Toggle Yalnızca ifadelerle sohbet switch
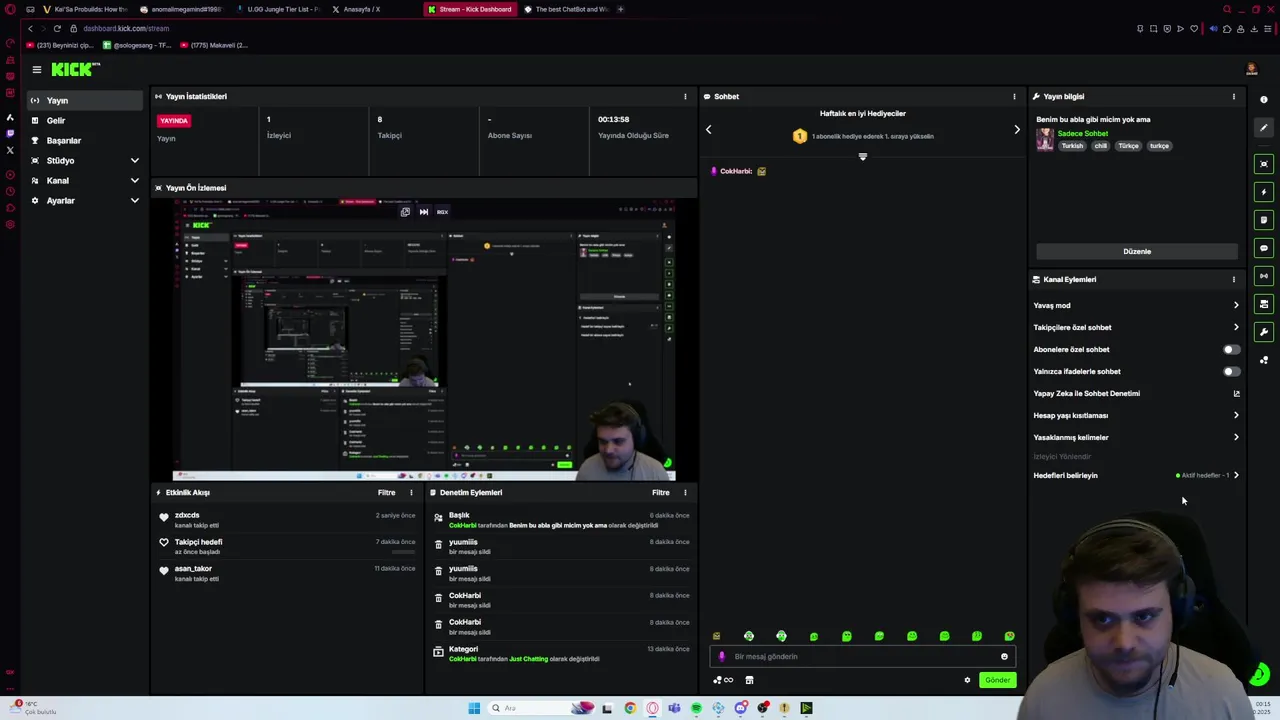1280x720 pixels. [x=1231, y=371]
